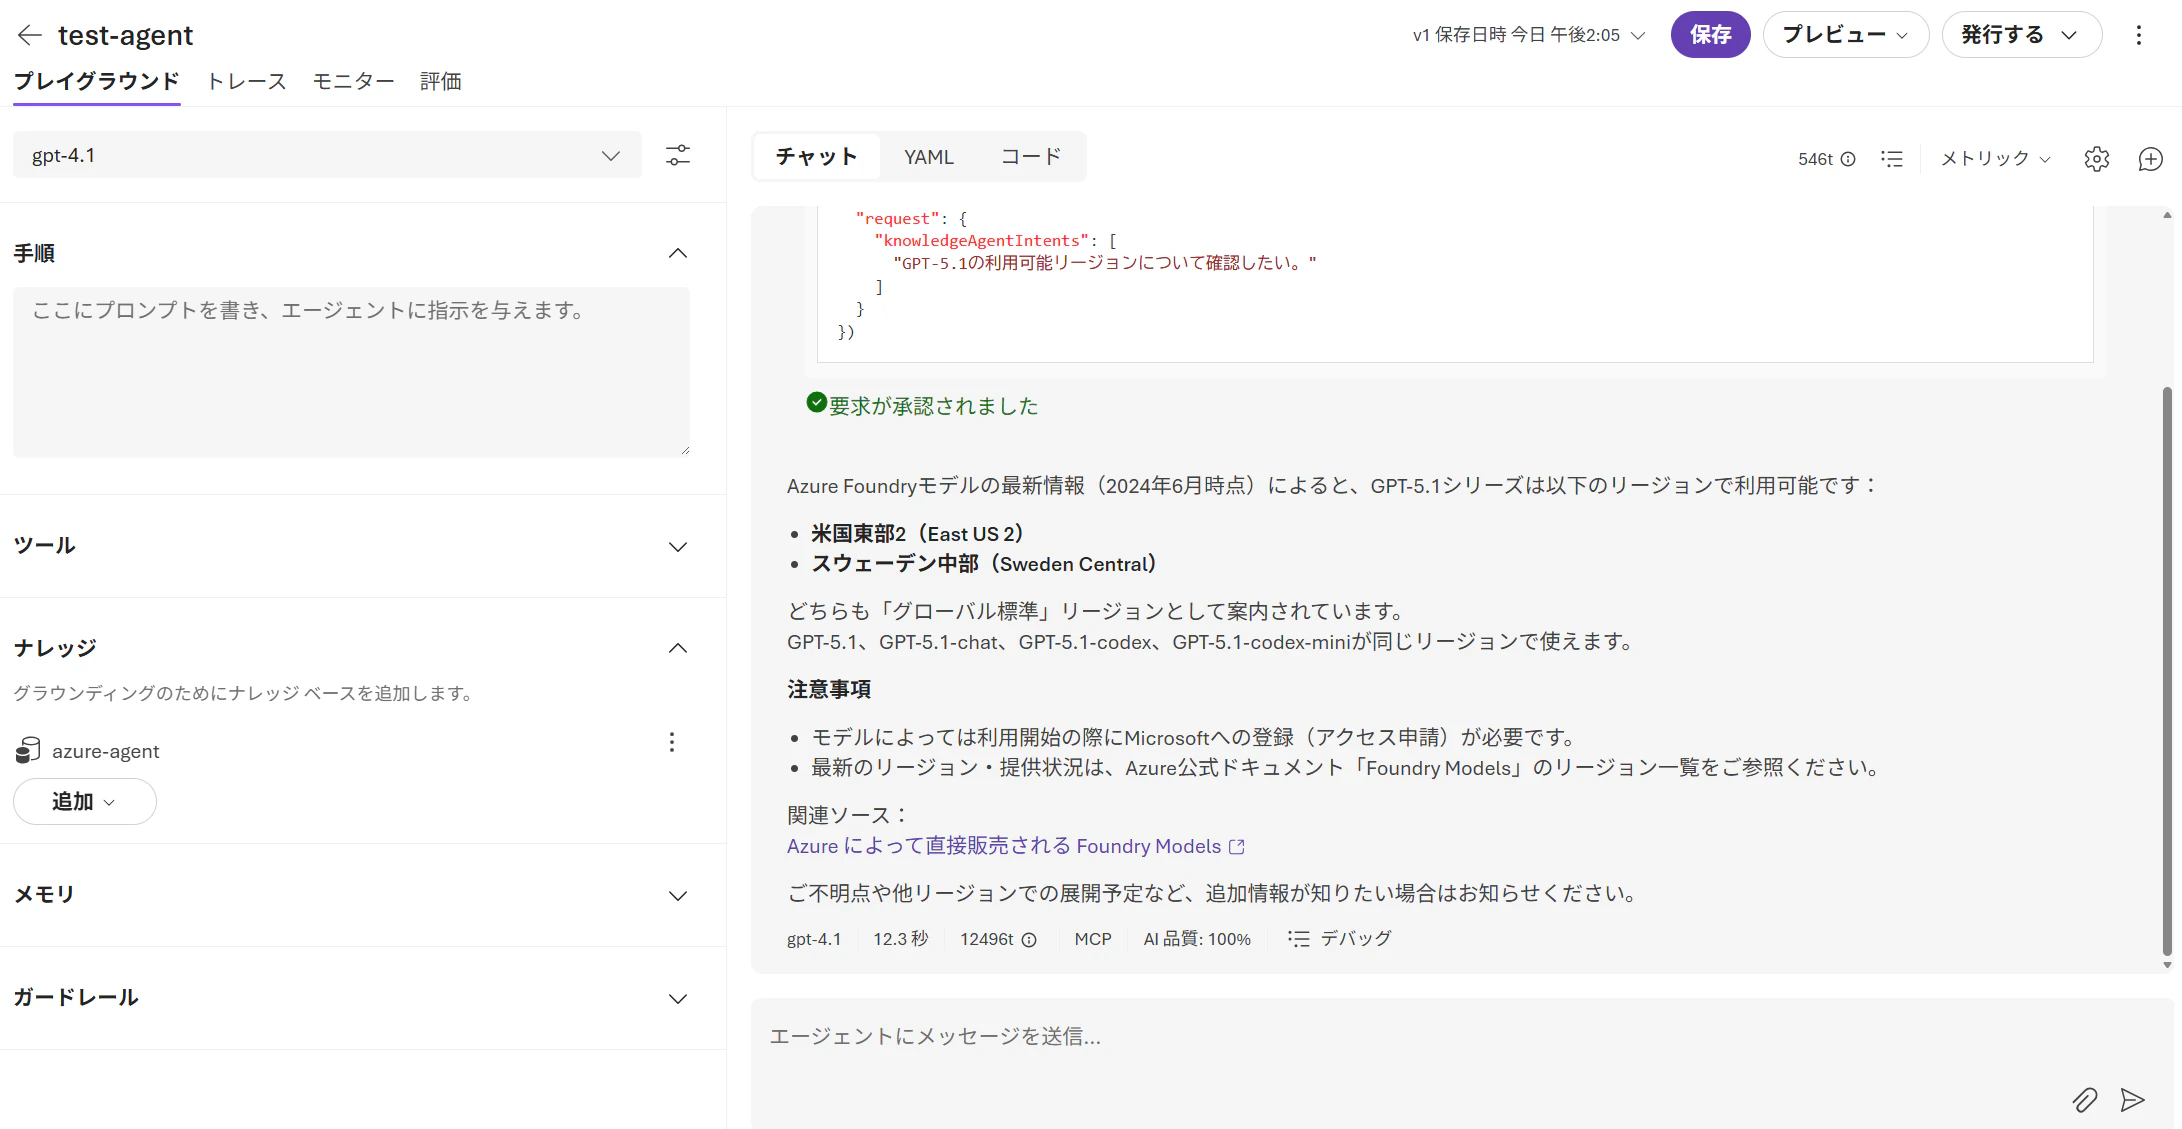The image size is (2182, 1129).
Task: Open Azure Foundry Models source link
Action: [1015, 846]
